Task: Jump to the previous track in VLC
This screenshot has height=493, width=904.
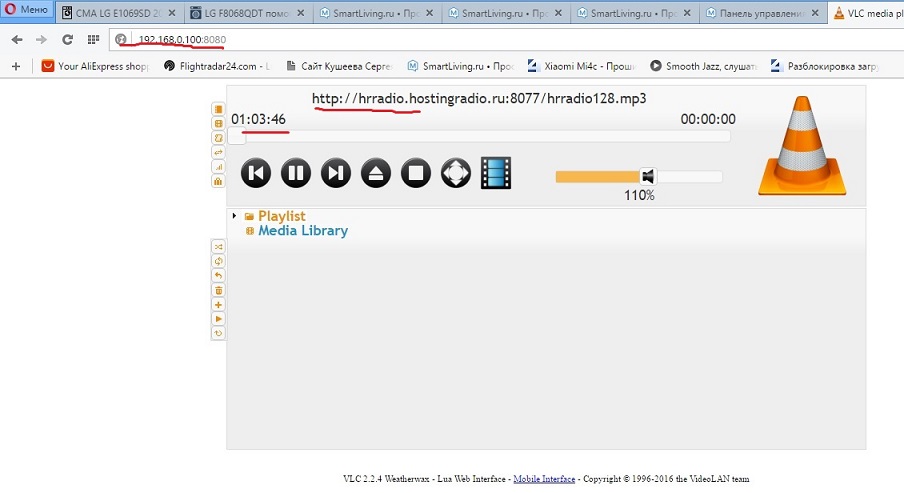Action: pyautogui.click(x=256, y=173)
